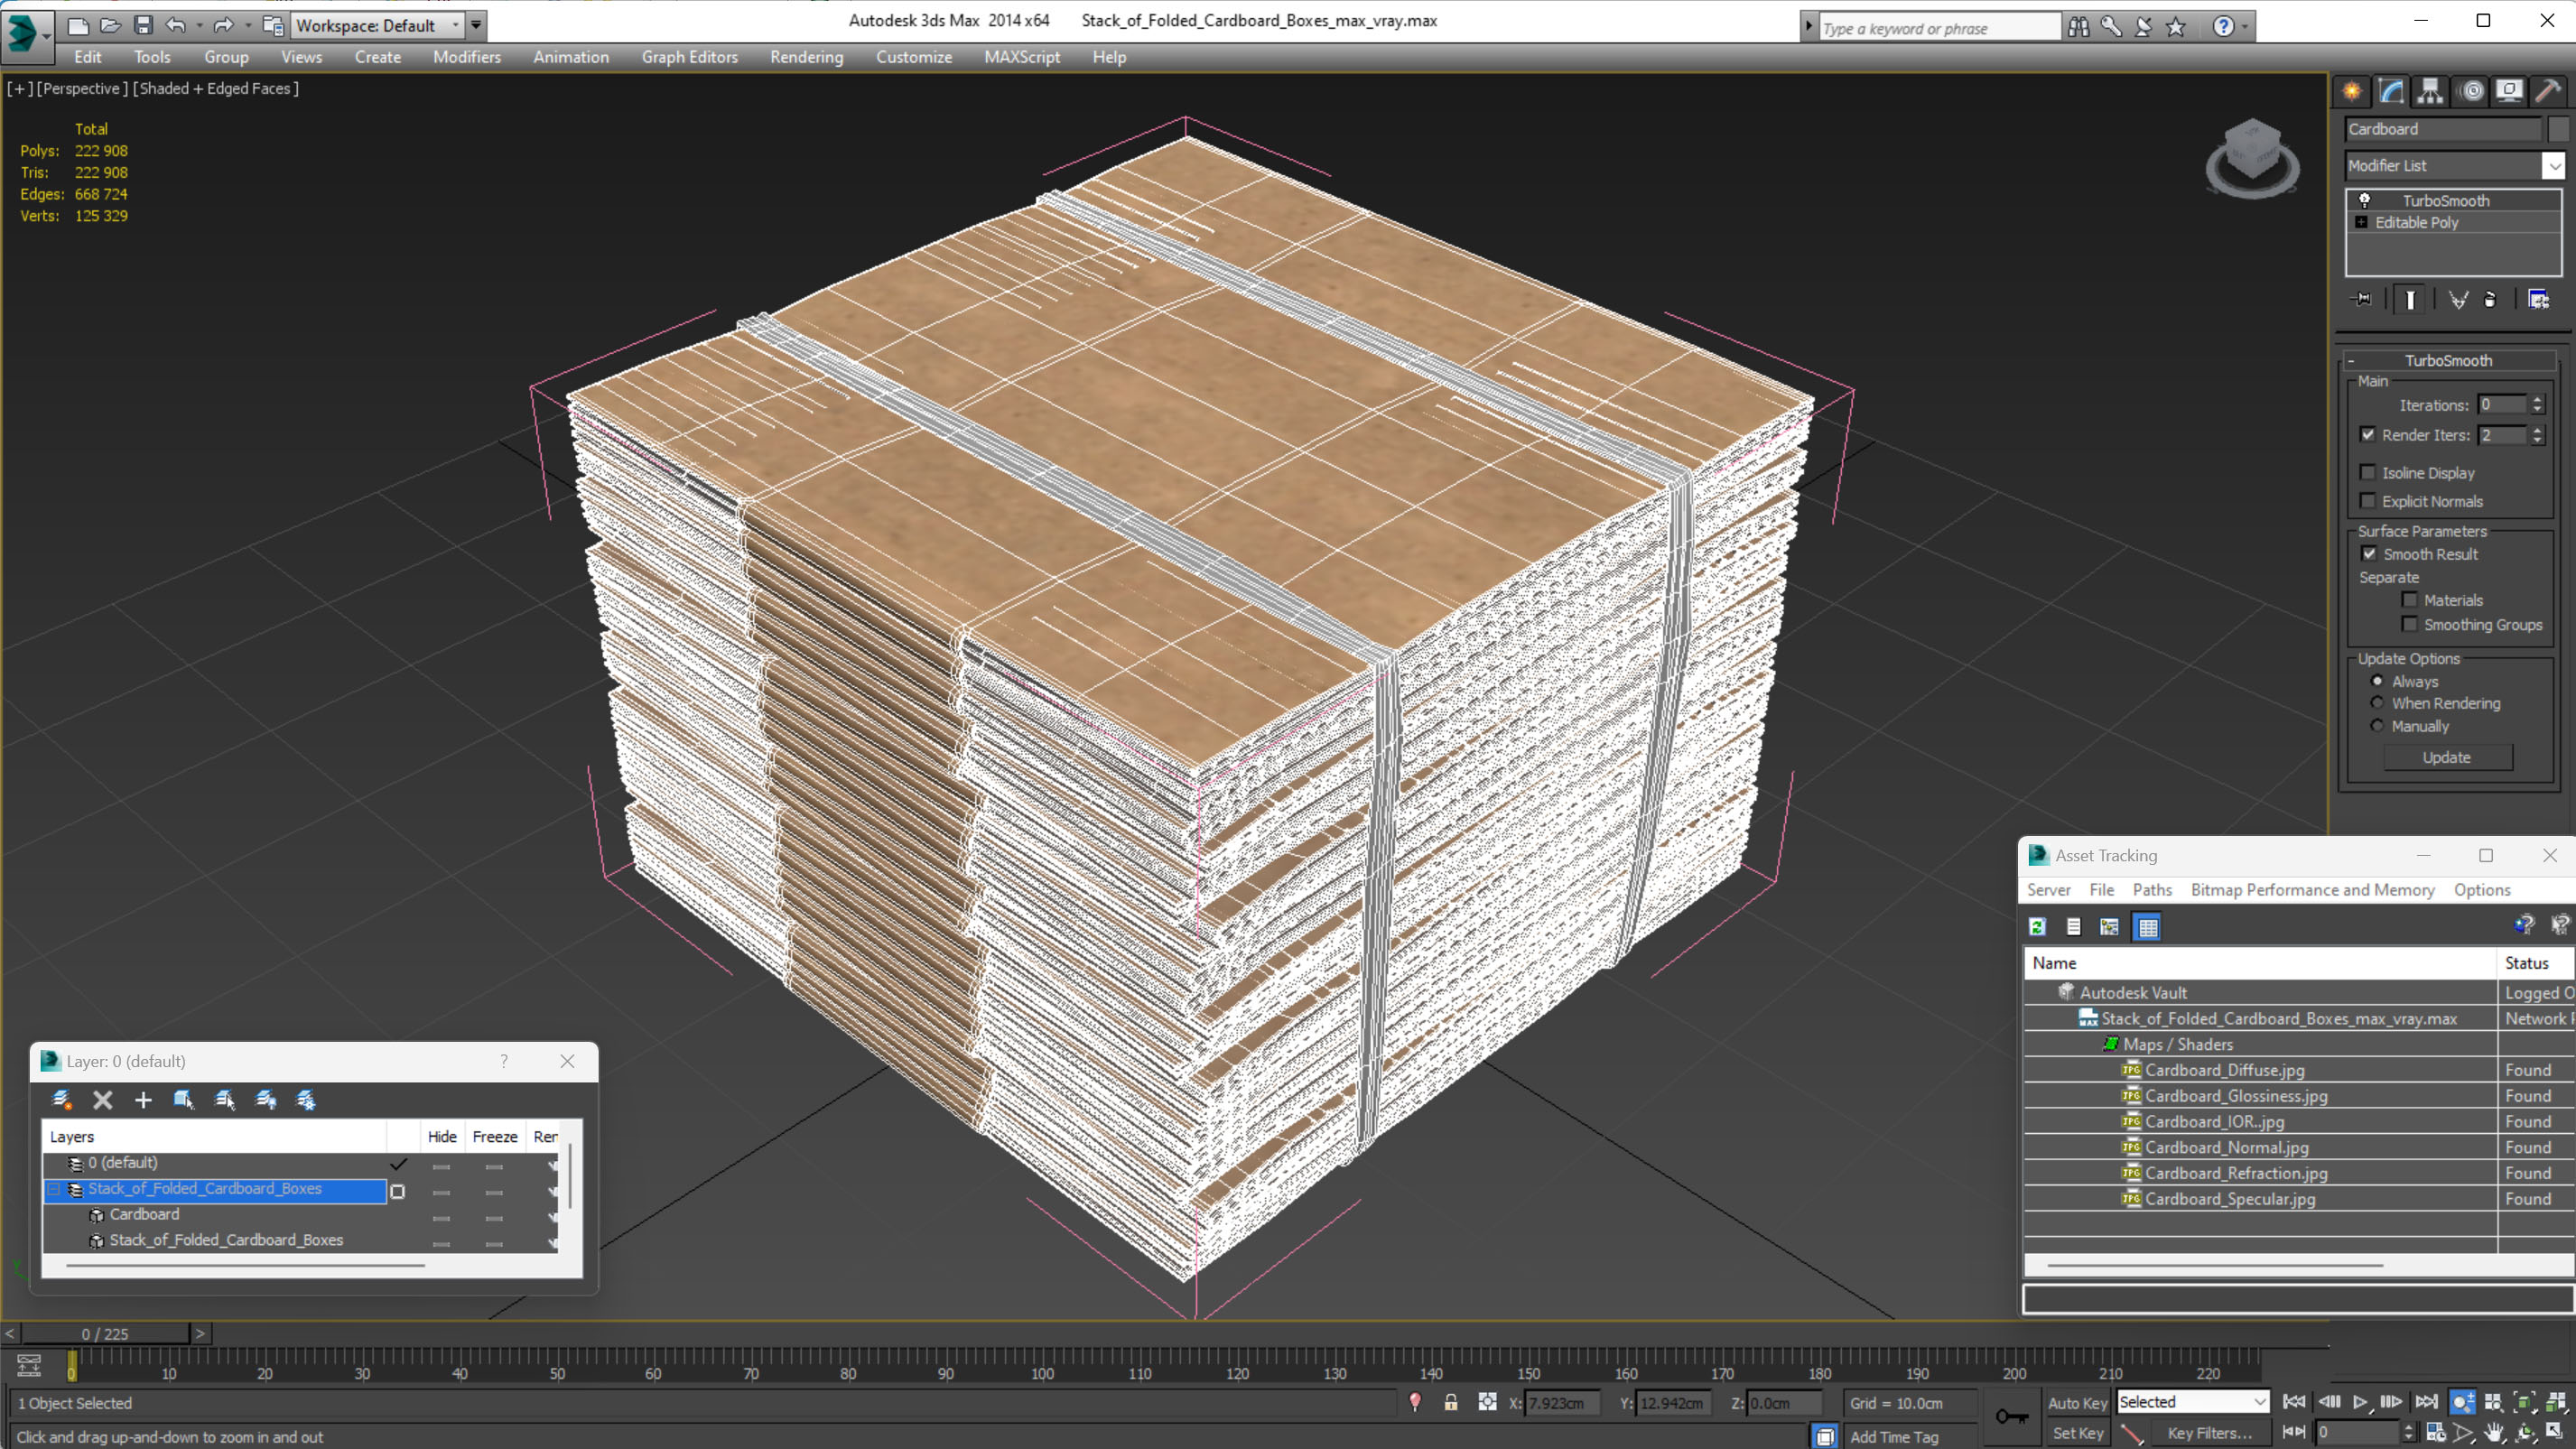Open the Utilities panel hammer icon
The image size is (2576, 1449).
click(x=2547, y=92)
